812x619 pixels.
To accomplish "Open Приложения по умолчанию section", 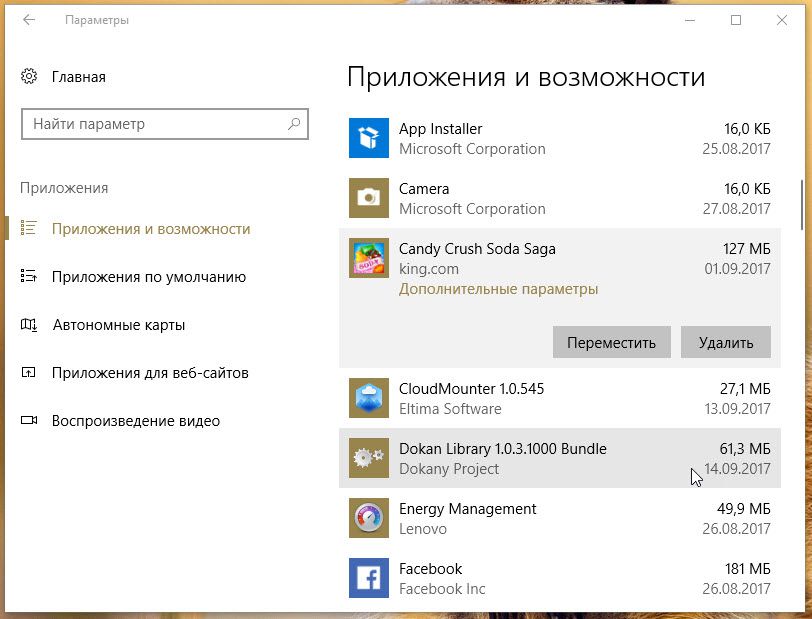I will 148,277.
